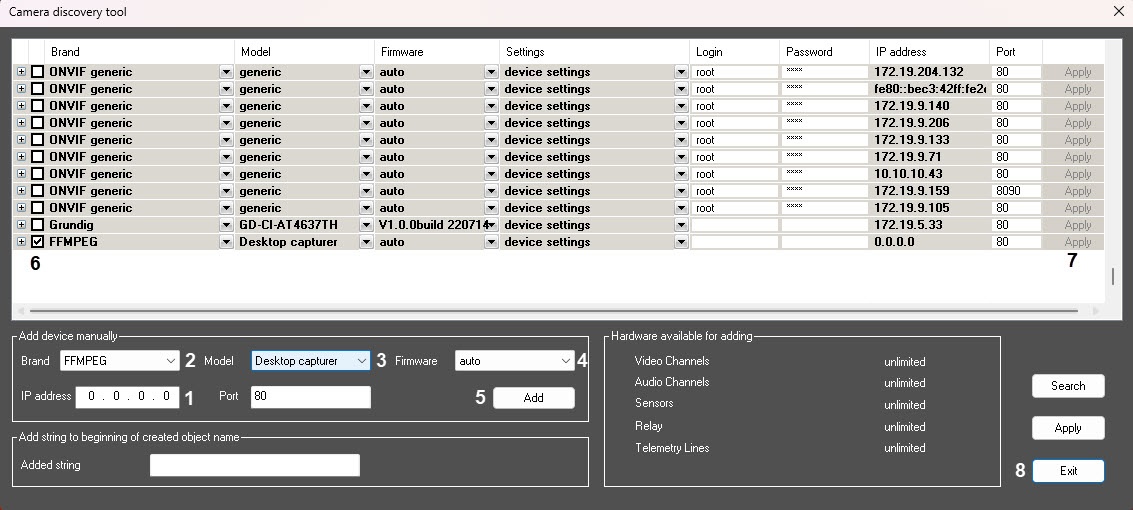This screenshot has height=510, width=1133.
Task: Check the Grundig device checkbox
Action: [x=38, y=225]
